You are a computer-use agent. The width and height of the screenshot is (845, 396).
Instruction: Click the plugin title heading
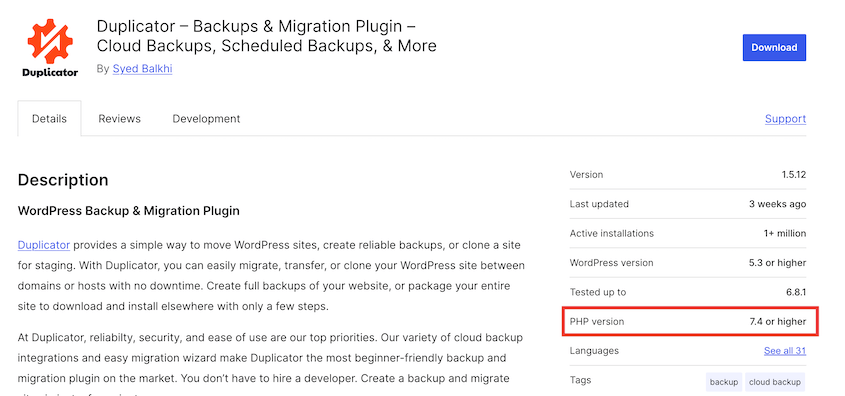(267, 36)
